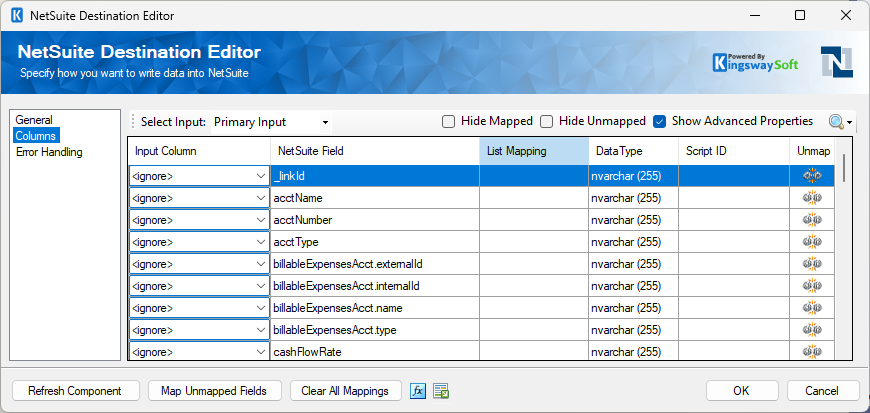This screenshot has height=413, width=870.
Task: Select the billableExpensesAcct.type cell
Action: point(375,330)
